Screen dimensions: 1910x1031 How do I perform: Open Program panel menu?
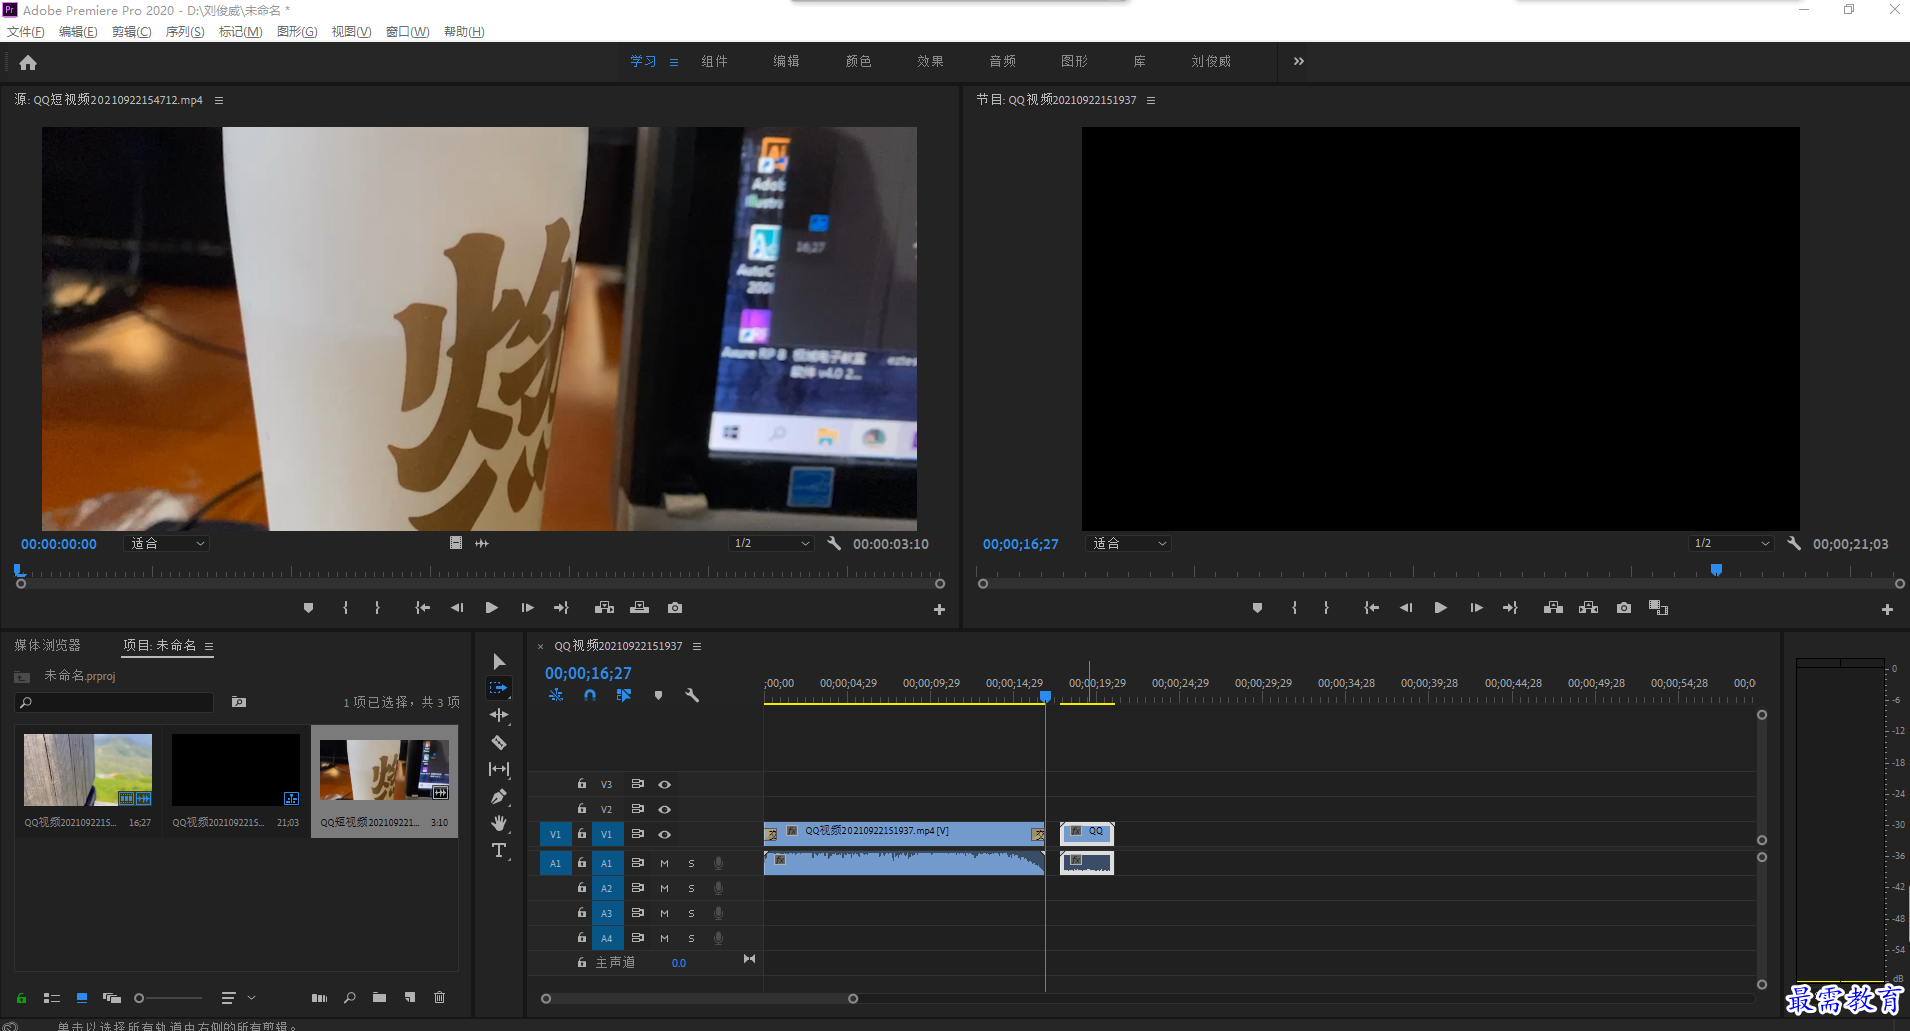click(x=1151, y=100)
